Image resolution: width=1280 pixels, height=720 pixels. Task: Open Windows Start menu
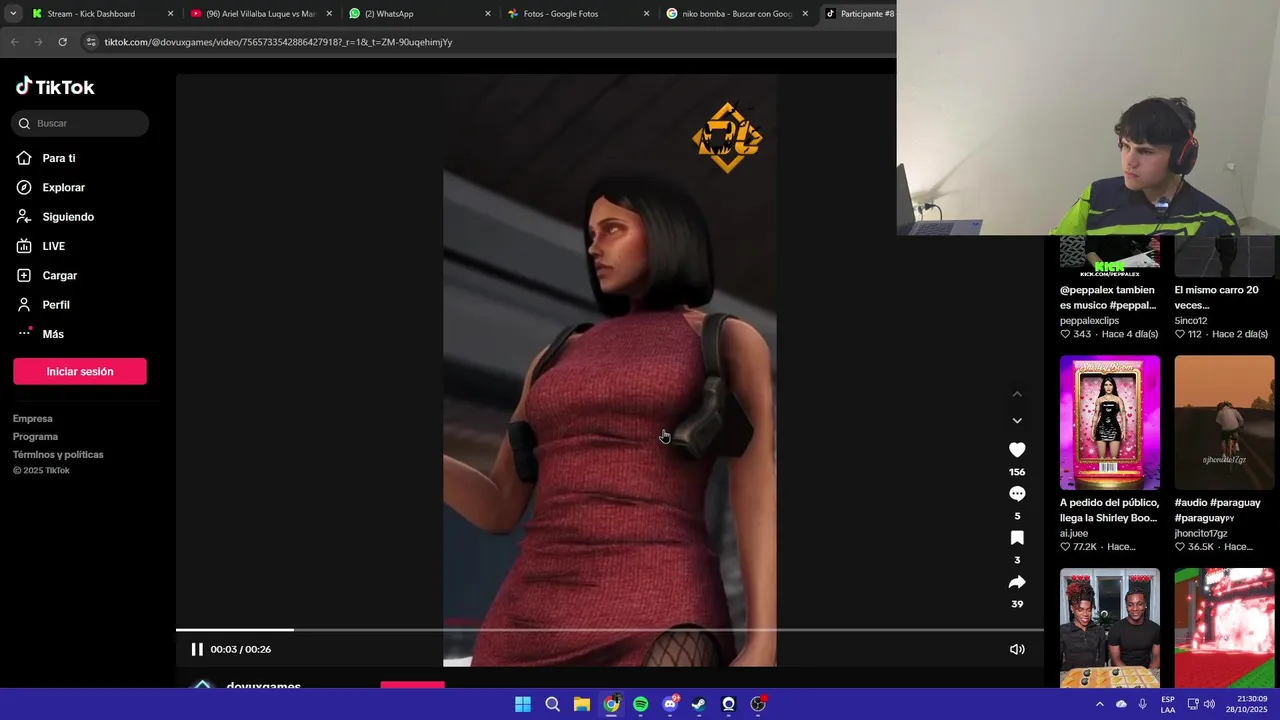click(x=522, y=704)
